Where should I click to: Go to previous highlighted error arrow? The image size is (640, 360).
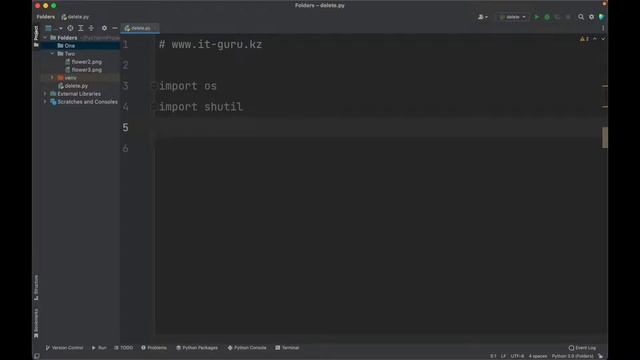pos(595,39)
